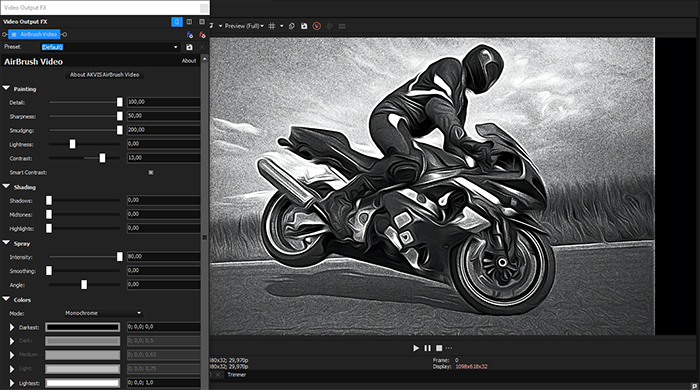This screenshot has height=390, width=700.
Task: Click the Smoothing slider handle
Action: click(49, 271)
